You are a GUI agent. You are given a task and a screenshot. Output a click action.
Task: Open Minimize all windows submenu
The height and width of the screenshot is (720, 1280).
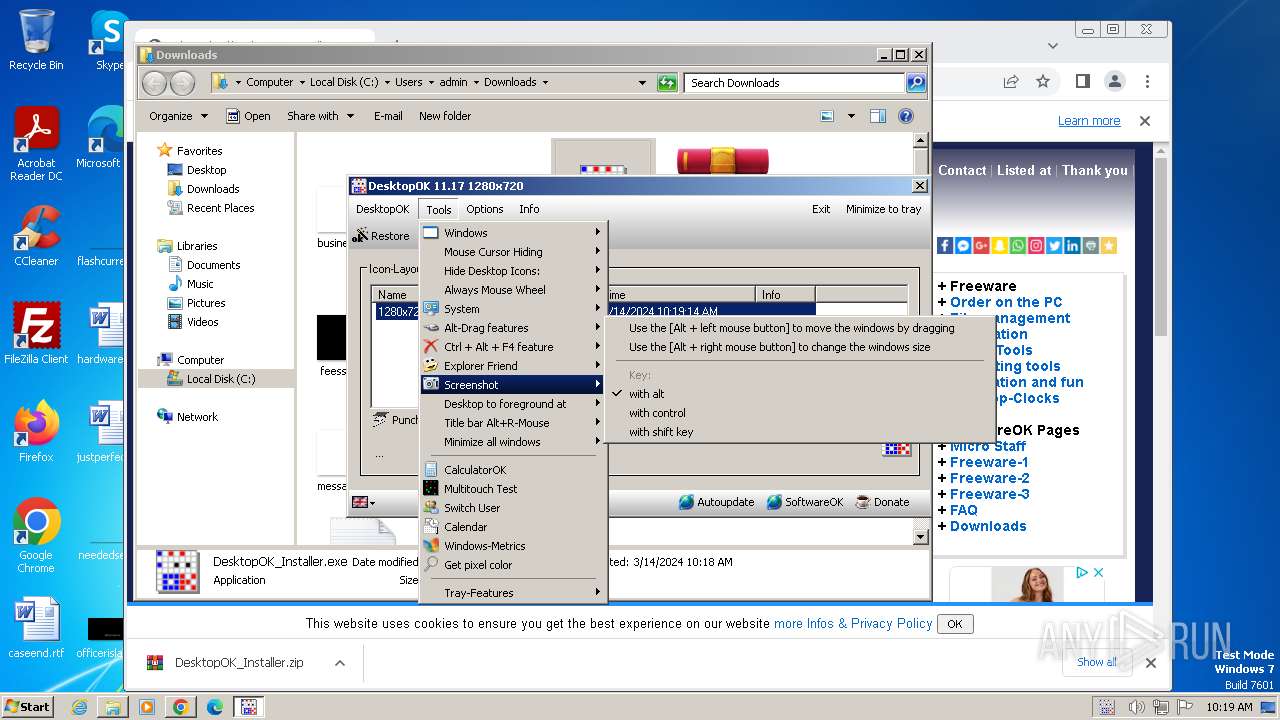click(513, 442)
